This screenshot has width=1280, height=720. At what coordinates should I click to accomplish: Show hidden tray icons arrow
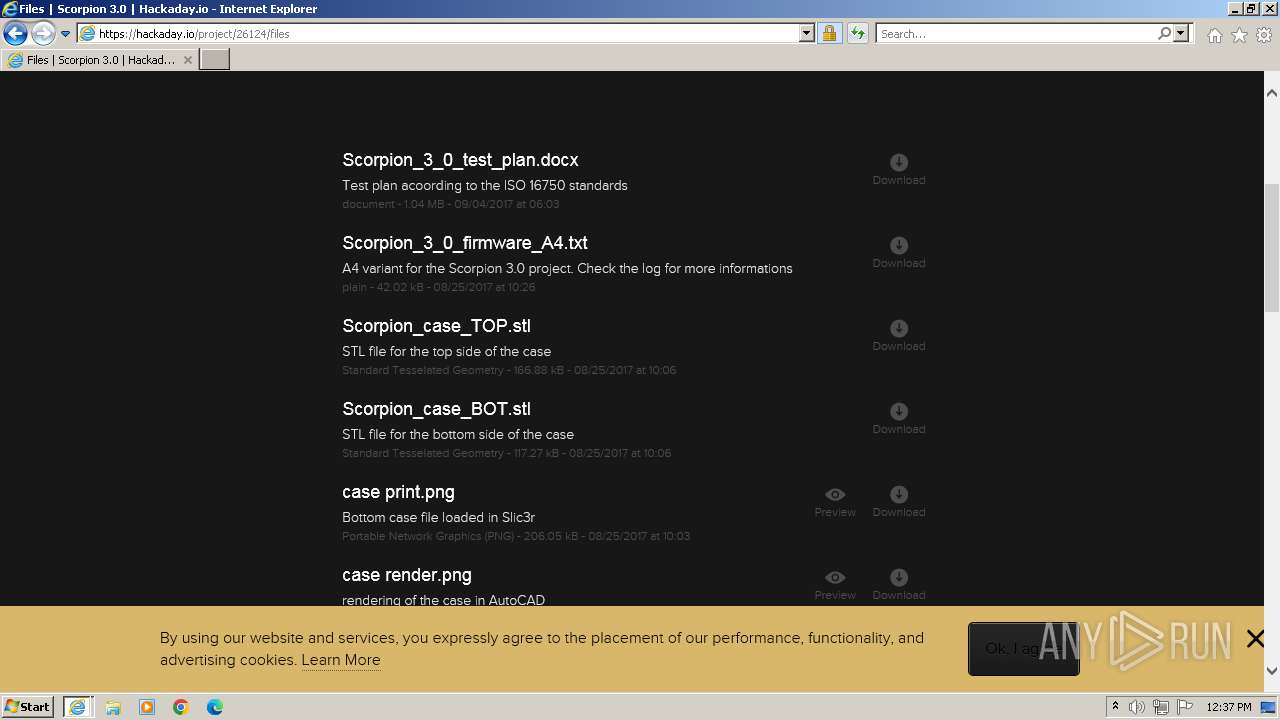coord(1115,707)
